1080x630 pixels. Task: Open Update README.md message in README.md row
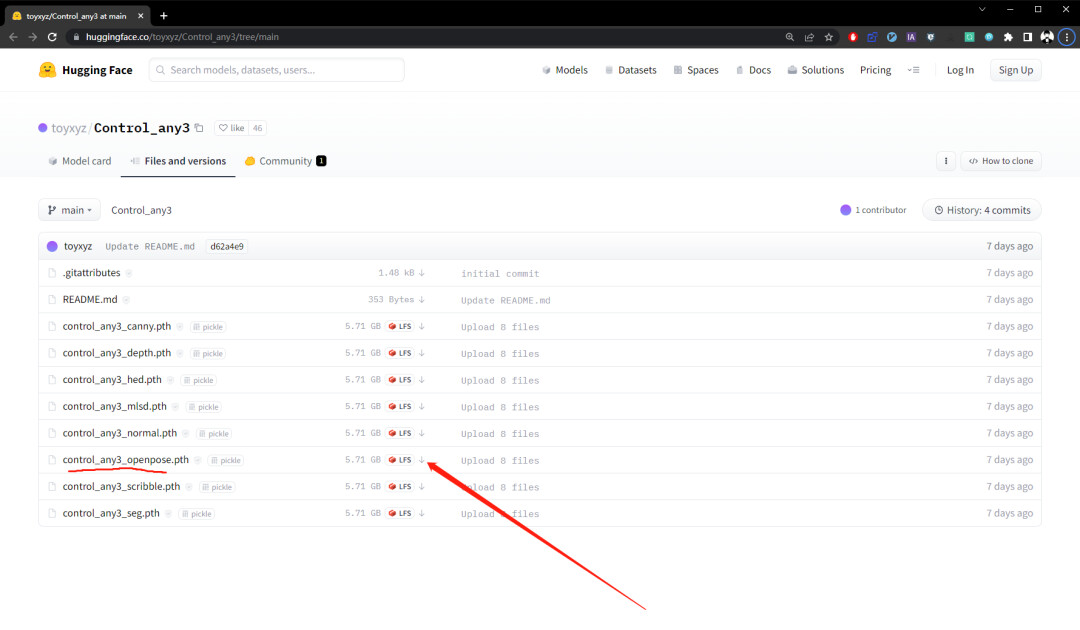coord(506,300)
